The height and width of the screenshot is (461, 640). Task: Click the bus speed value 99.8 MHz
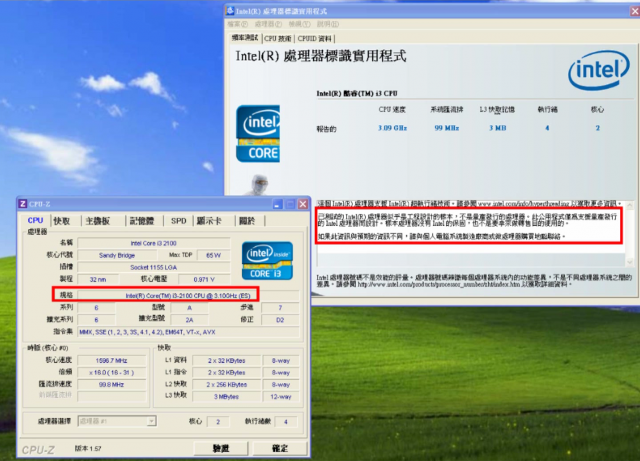click(111, 385)
